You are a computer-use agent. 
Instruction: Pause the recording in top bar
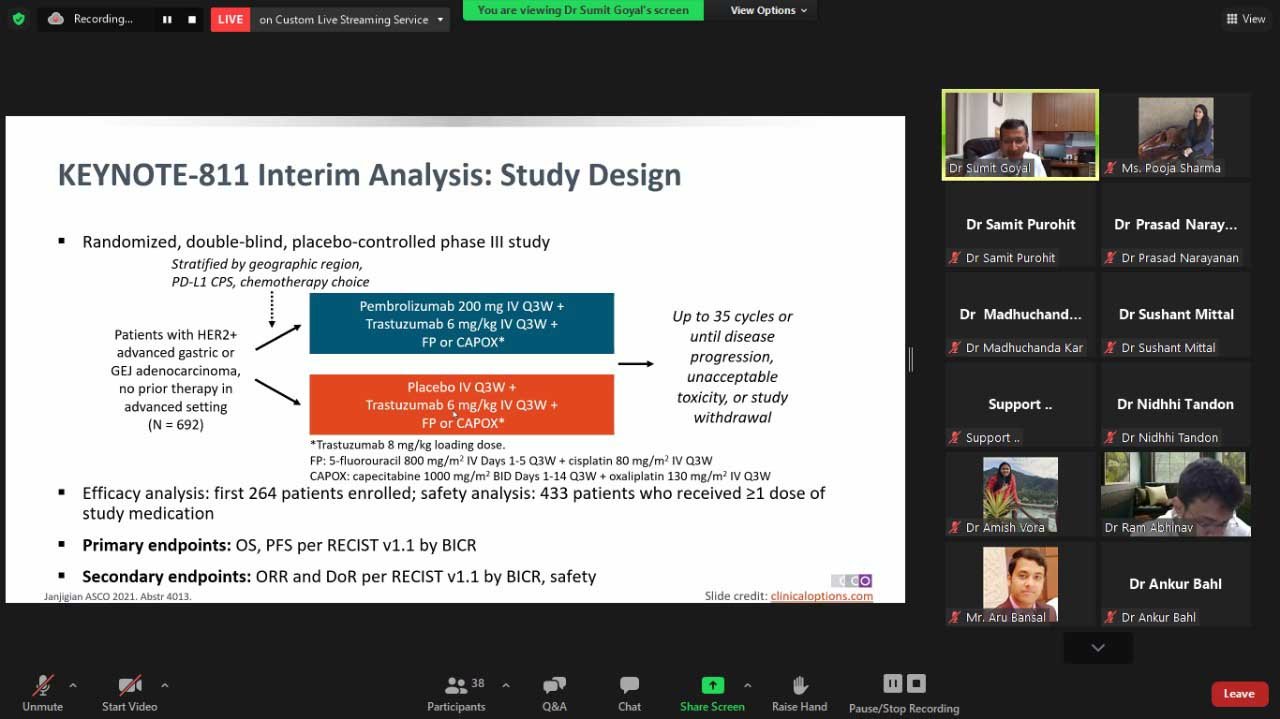point(167,19)
